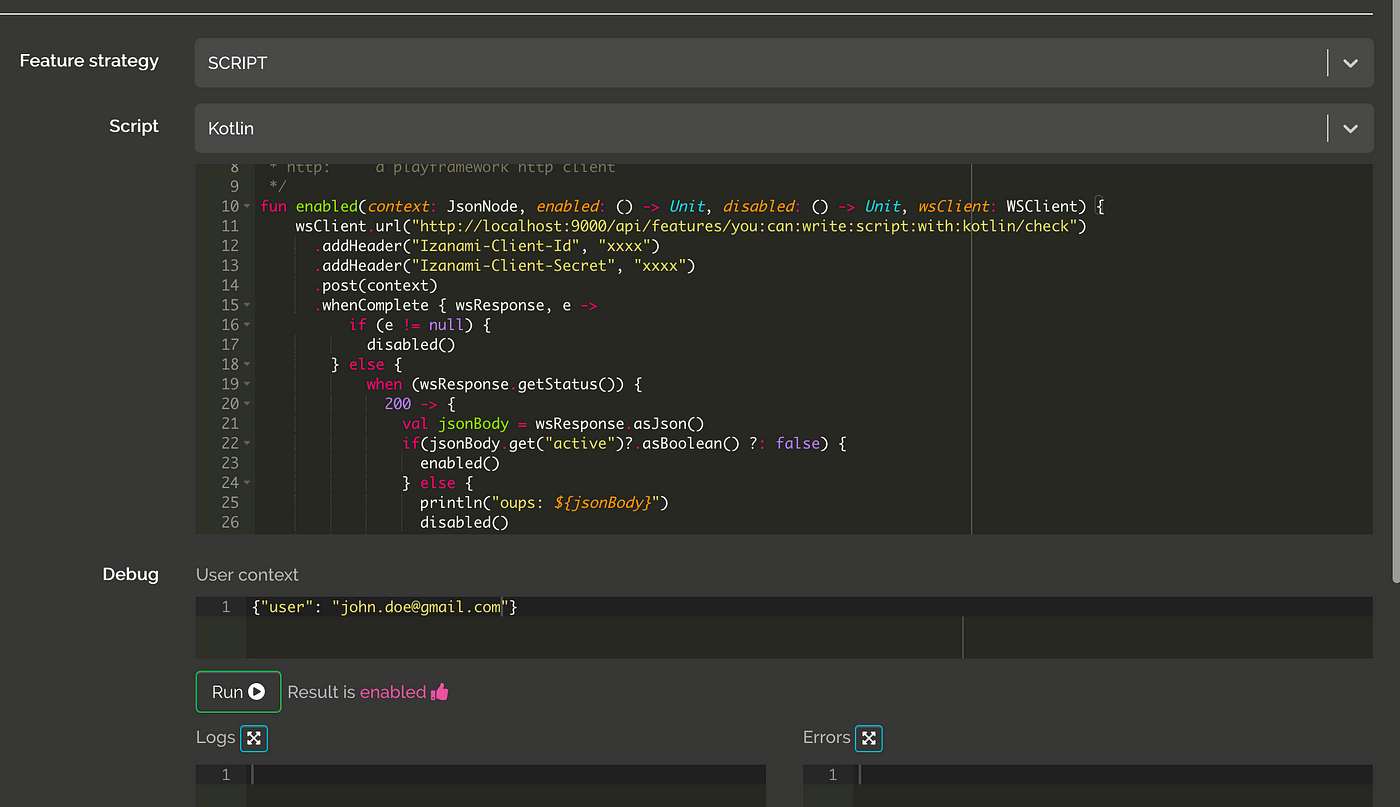Collapse code fold at line 10

(247, 207)
